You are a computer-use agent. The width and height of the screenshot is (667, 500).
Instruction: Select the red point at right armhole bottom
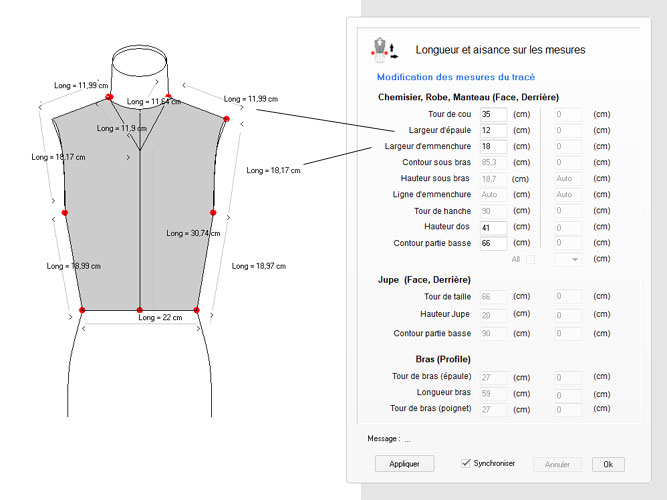[214, 212]
